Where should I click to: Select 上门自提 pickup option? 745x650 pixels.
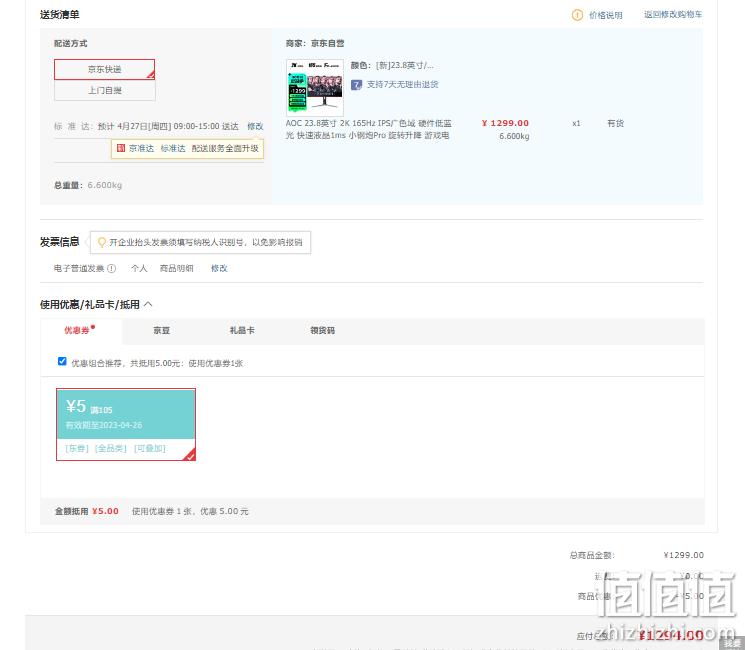(x=105, y=90)
